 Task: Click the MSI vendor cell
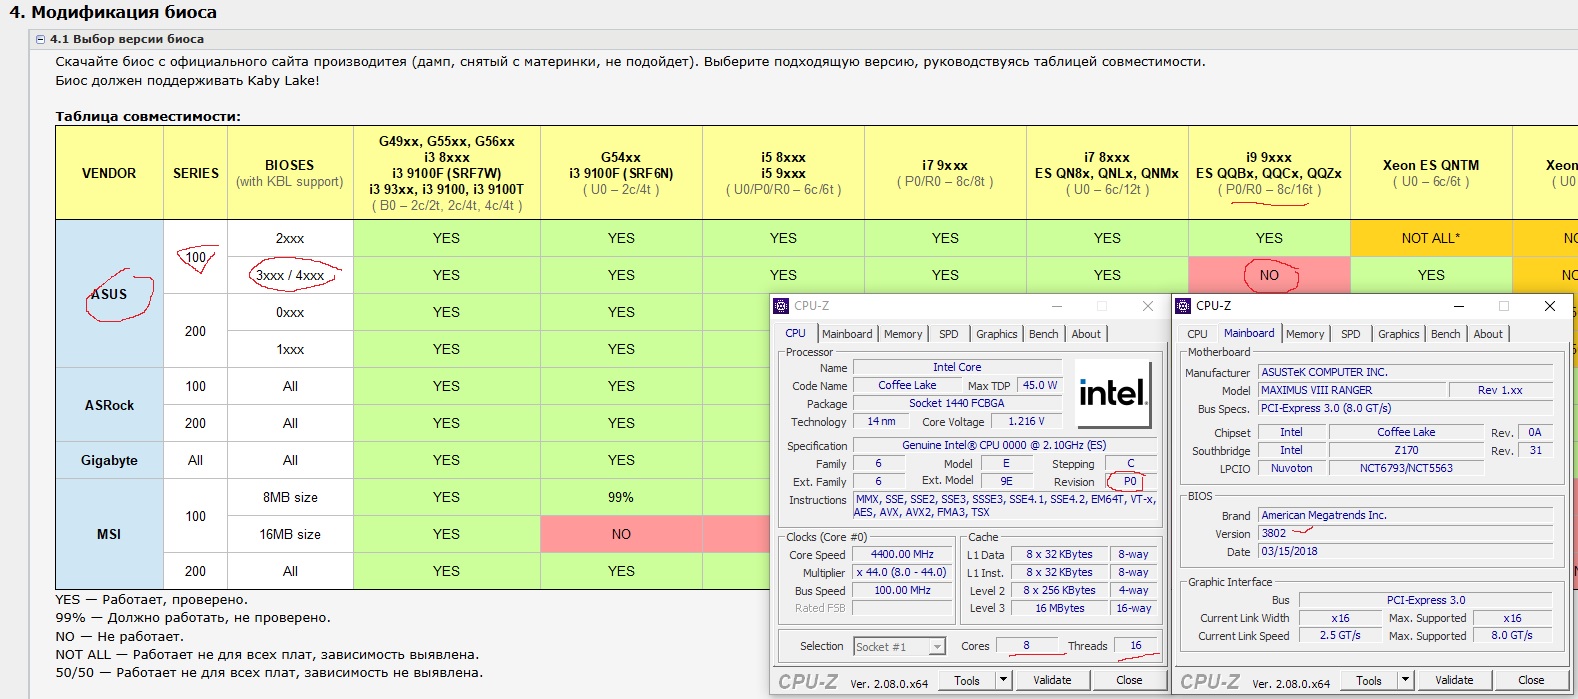tap(109, 534)
